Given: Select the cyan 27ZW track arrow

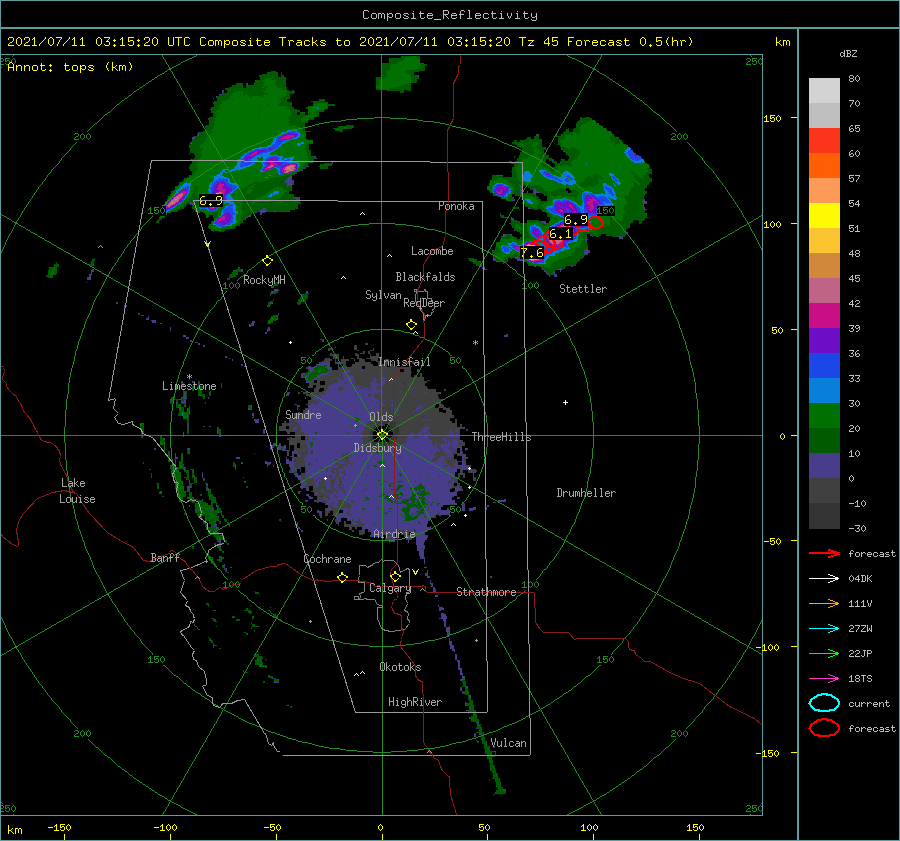Looking at the screenshot, I should [824, 629].
